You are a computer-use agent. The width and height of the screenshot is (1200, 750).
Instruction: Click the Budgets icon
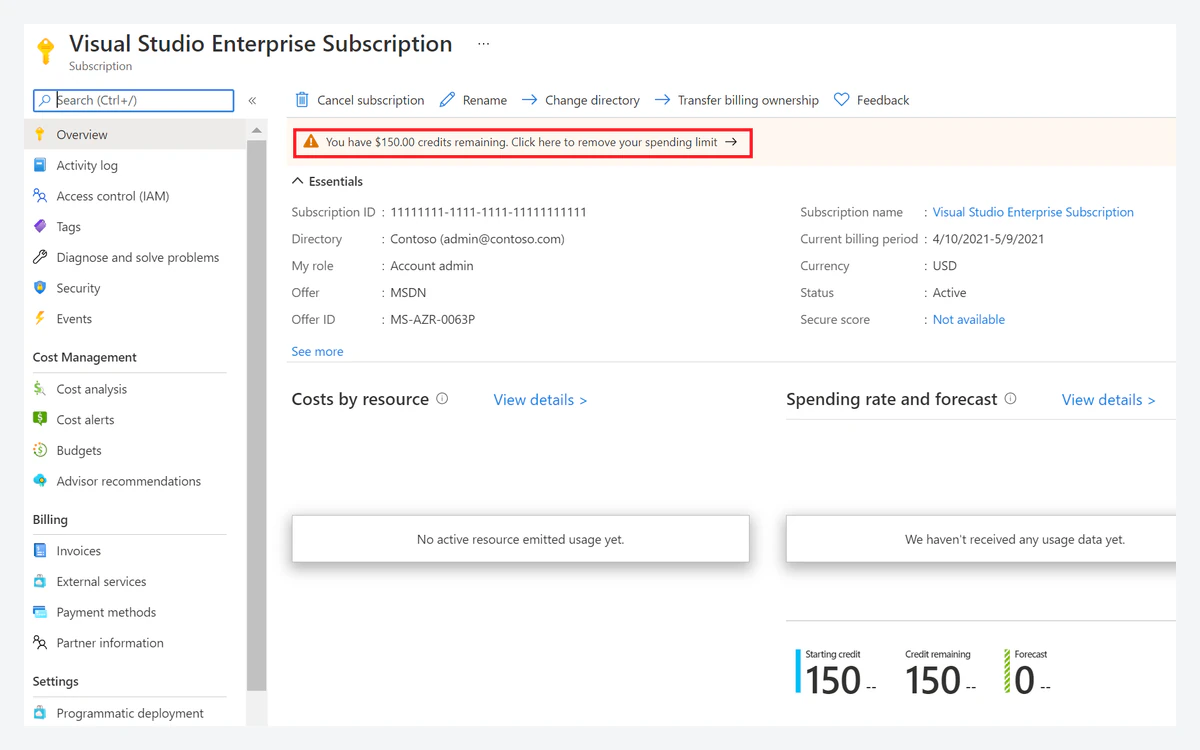point(40,450)
